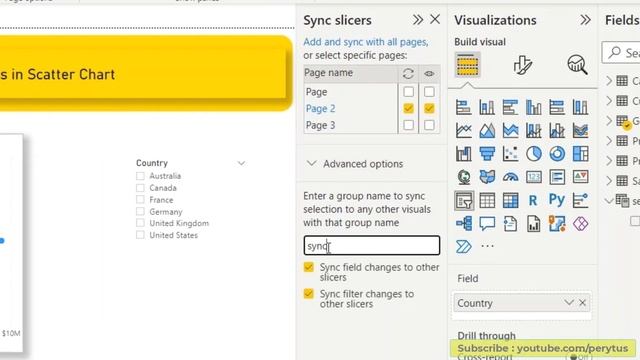
Task: Switch to the Build visual tab
Action: (x=467, y=64)
